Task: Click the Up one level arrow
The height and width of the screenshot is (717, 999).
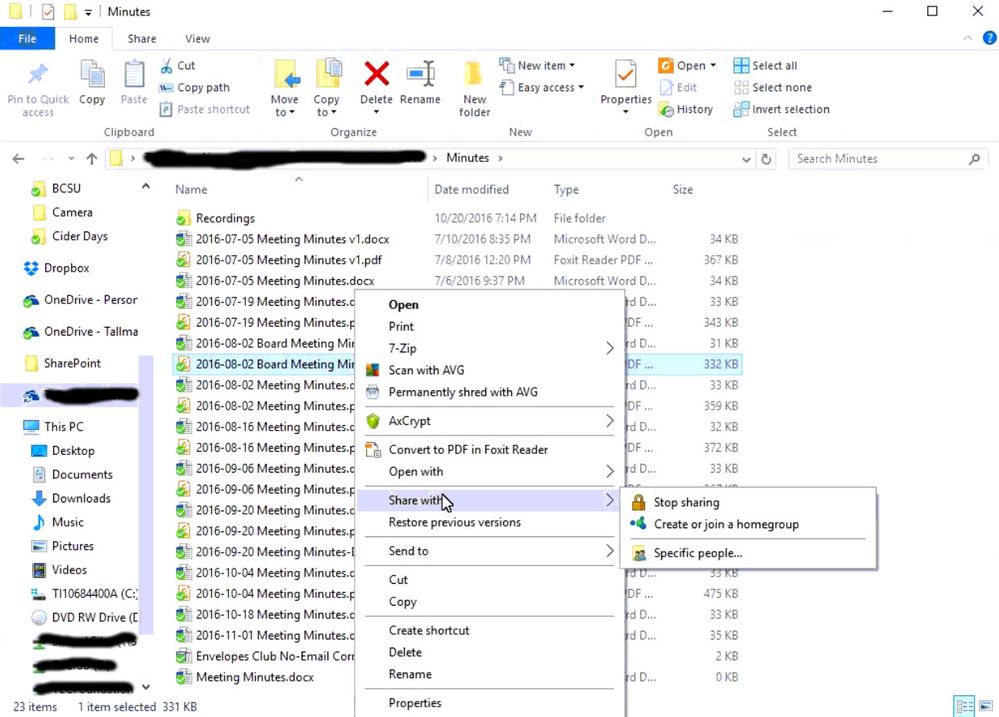Action: click(92, 159)
